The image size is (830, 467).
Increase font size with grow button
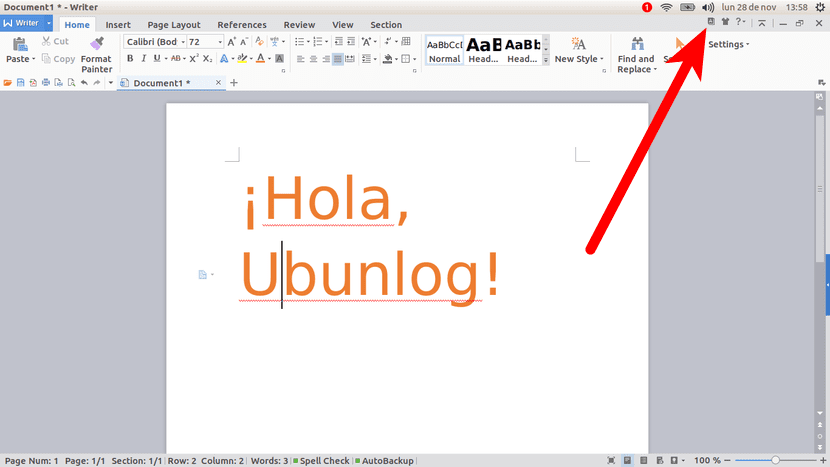click(232, 42)
